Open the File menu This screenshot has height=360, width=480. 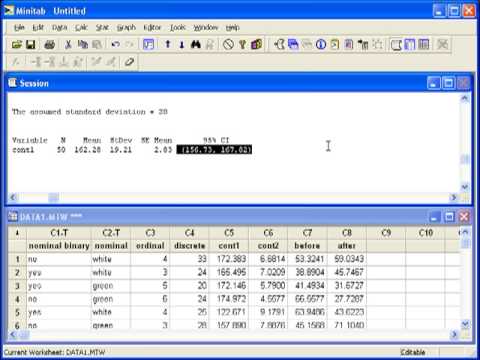19,27
